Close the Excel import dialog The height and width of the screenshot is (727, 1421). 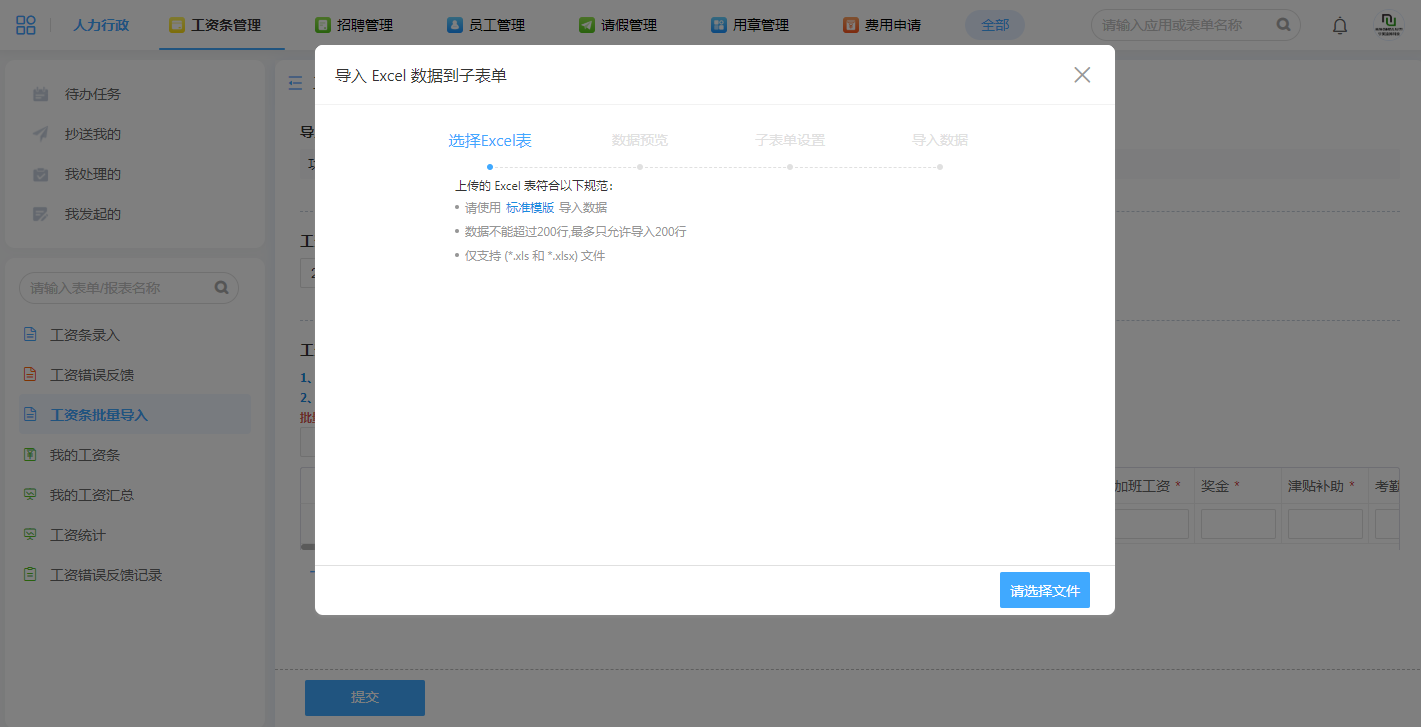click(1081, 75)
